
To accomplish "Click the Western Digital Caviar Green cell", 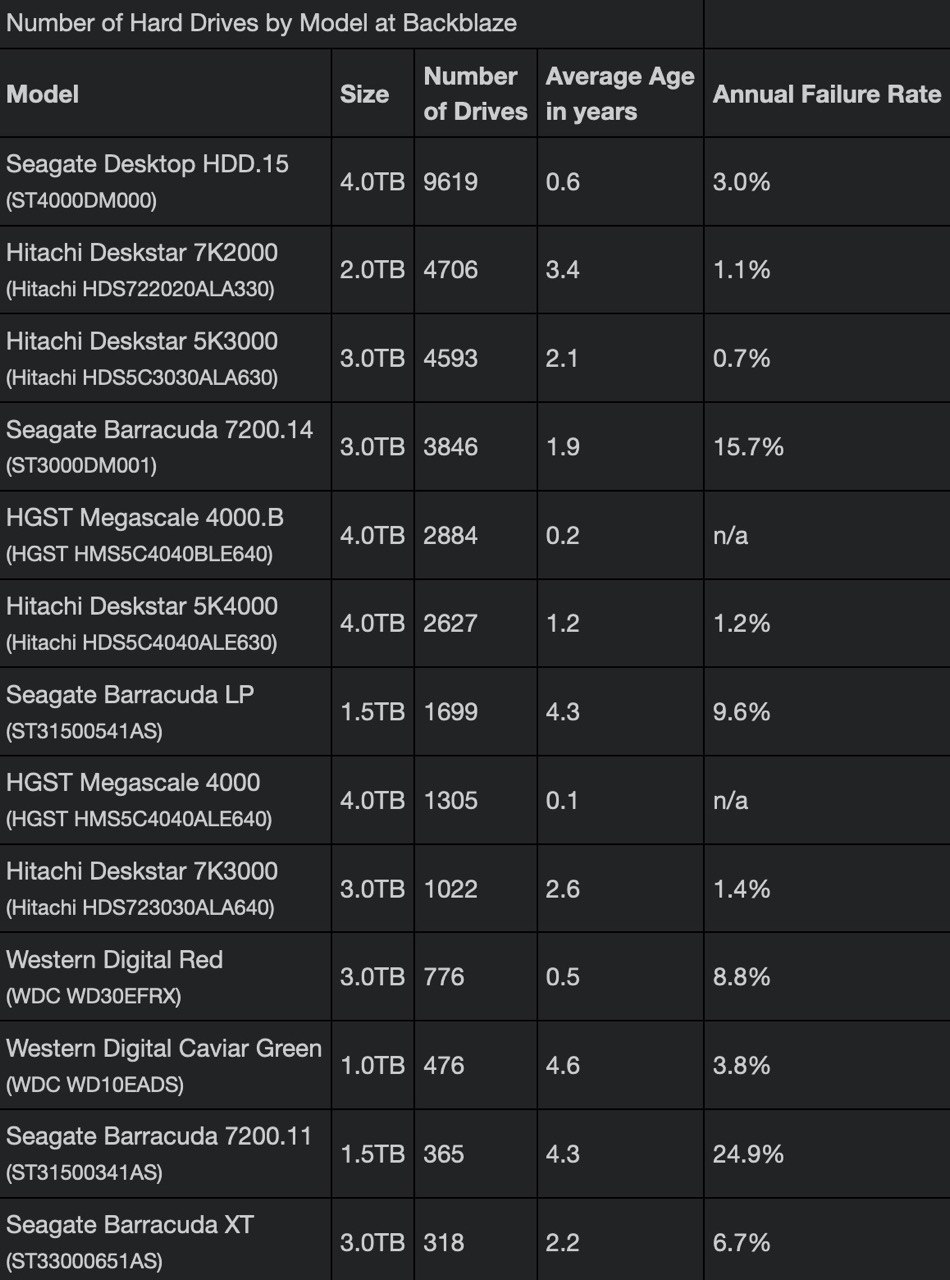I will tap(164, 1065).
